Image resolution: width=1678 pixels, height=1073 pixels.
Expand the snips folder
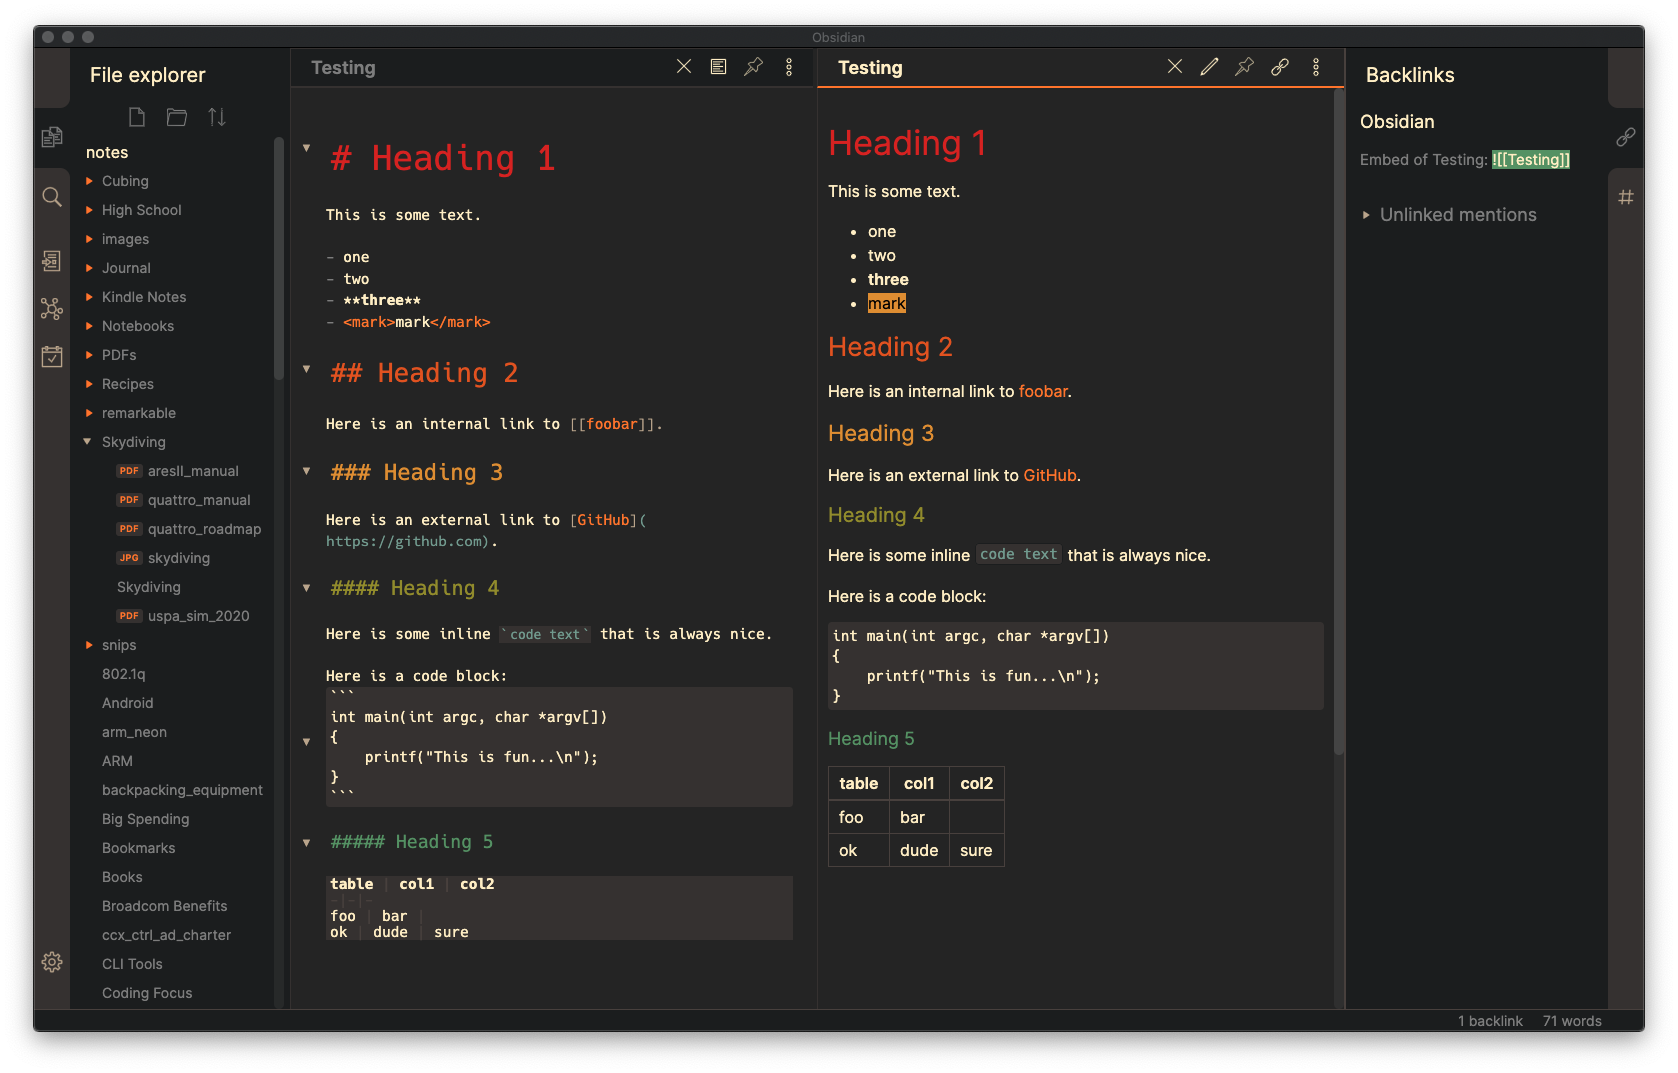89,645
